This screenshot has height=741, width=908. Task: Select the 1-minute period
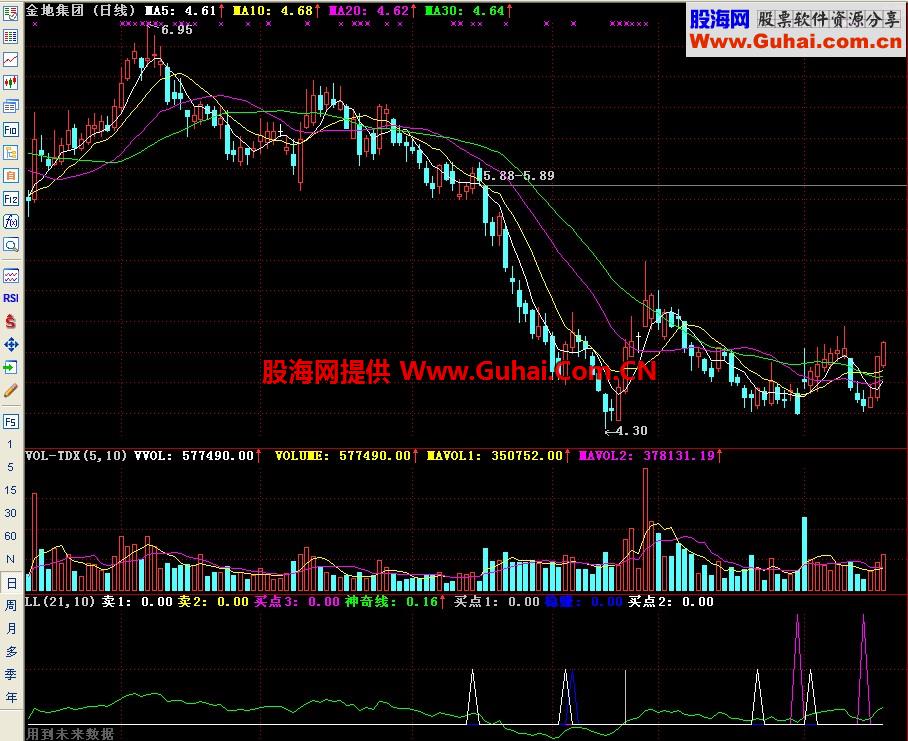[10, 444]
